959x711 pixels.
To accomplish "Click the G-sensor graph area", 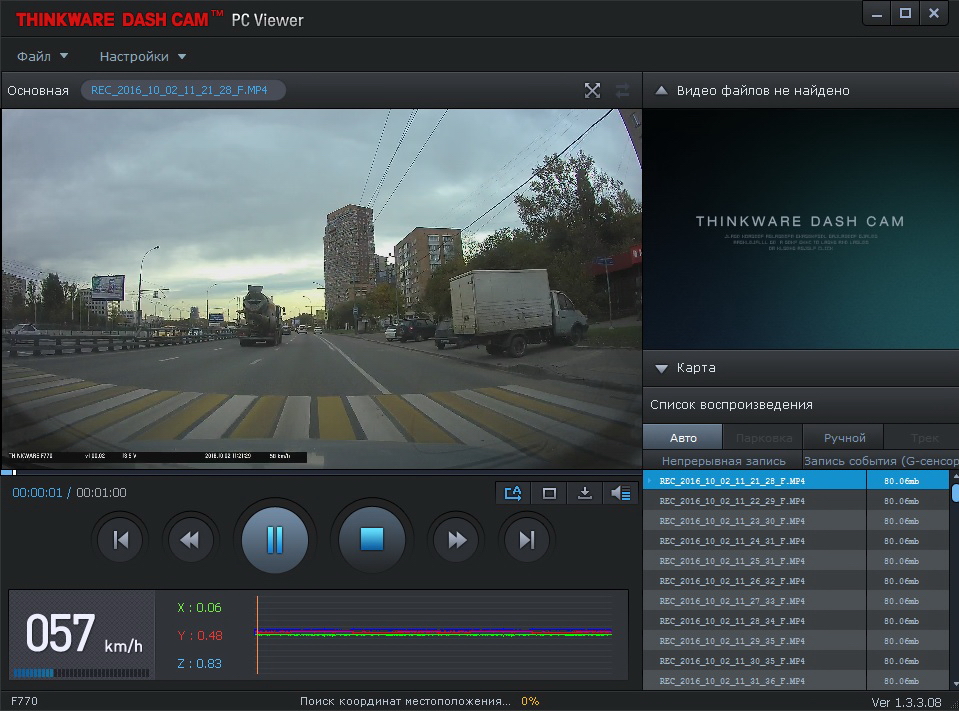I will 434,634.
